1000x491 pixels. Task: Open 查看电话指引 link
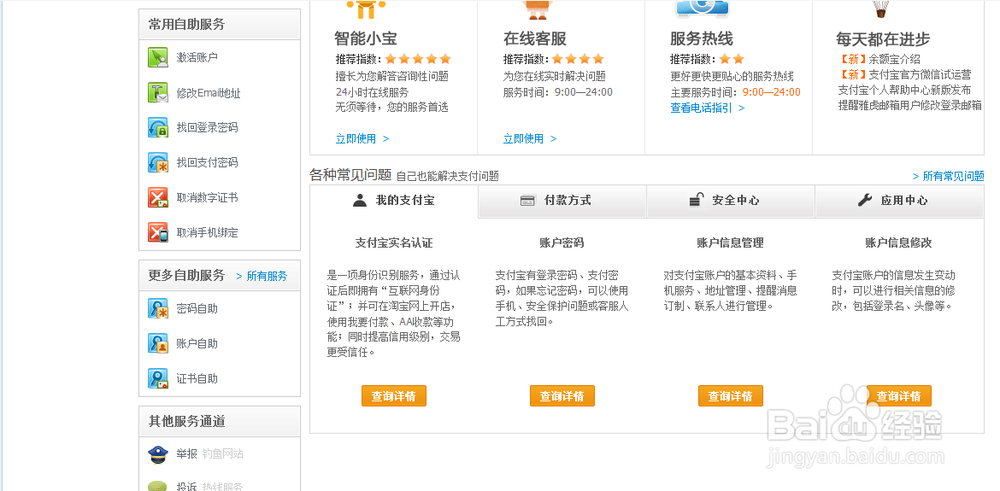coord(707,108)
